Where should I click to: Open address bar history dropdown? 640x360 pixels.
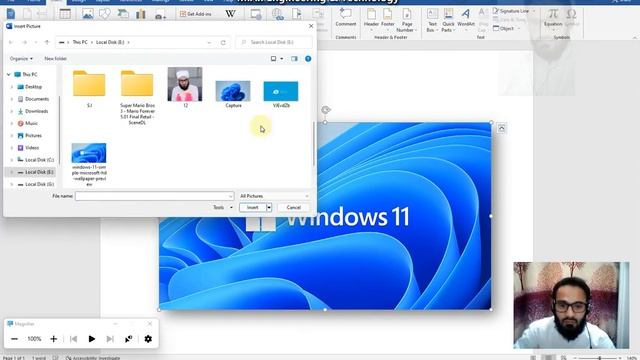[x=209, y=42]
